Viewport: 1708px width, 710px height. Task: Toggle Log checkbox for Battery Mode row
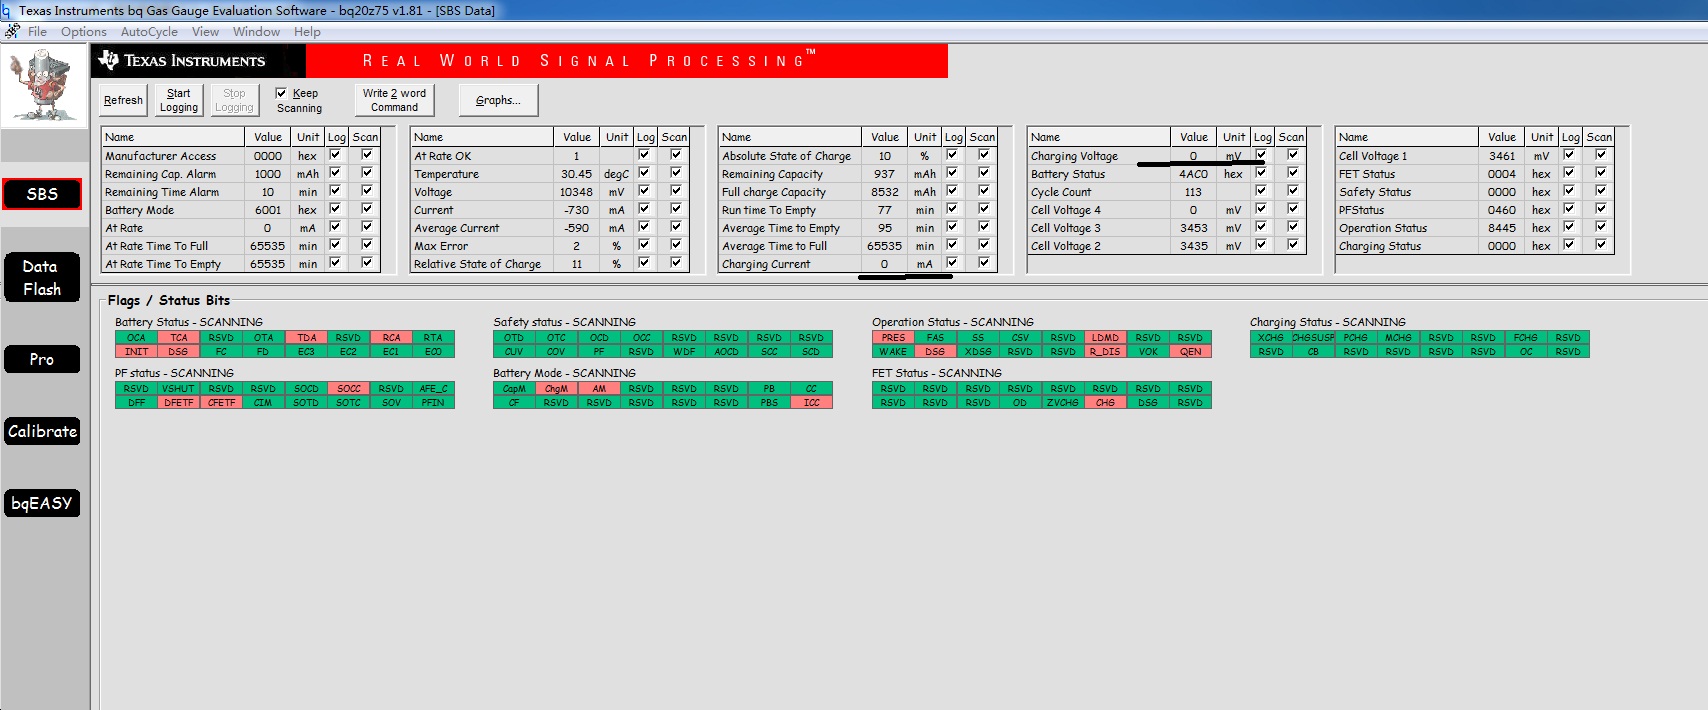335,209
